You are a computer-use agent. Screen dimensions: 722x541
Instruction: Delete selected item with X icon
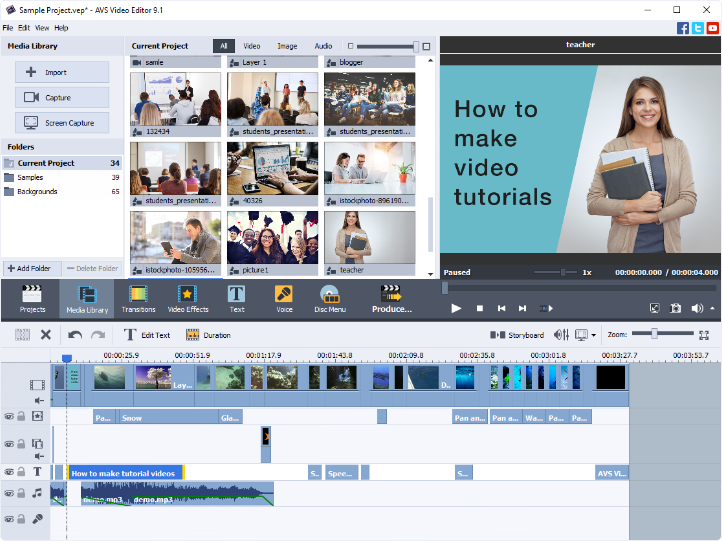pyautogui.click(x=45, y=335)
